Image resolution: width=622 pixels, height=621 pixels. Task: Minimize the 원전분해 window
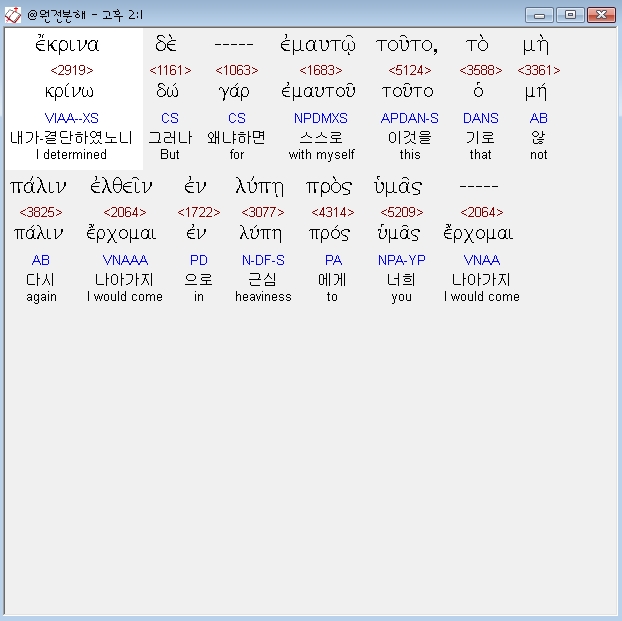coord(539,15)
